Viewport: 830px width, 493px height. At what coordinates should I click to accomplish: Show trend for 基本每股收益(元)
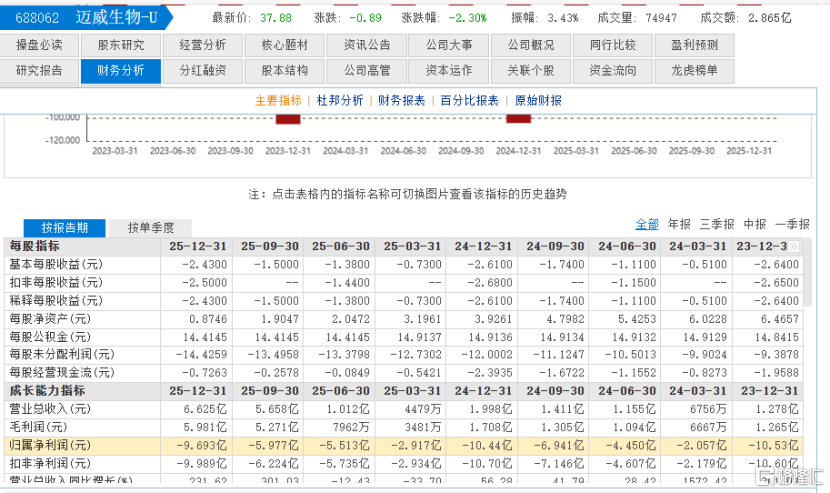(x=56, y=264)
